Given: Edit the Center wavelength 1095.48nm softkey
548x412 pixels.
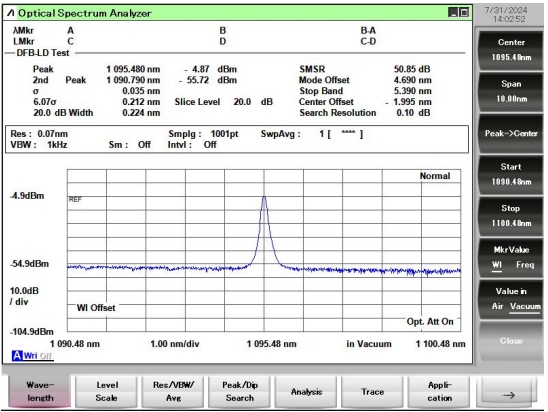Looking at the screenshot, I should coord(511,50).
